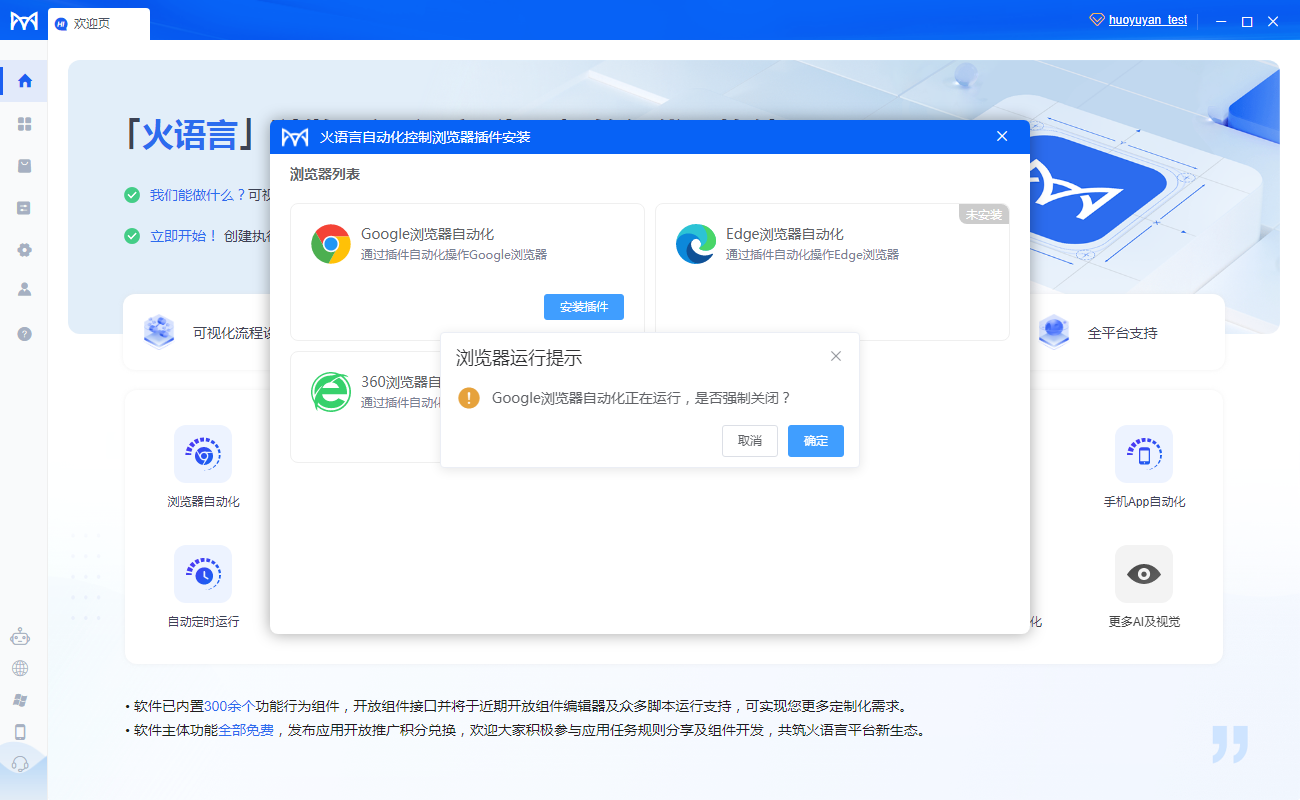Image resolution: width=1300 pixels, height=800 pixels.
Task: Close the 浏览器运行提示 prompt with X
Action: click(x=836, y=356)
